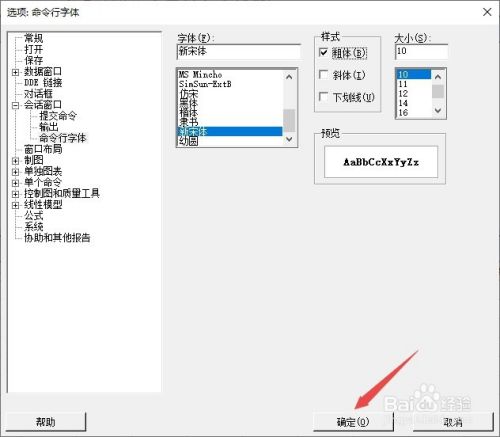This screenshot has height=437, width=500.
Task: Toggle the 下划线(U) underline checkbox
Action: click(x=324, y=97)
